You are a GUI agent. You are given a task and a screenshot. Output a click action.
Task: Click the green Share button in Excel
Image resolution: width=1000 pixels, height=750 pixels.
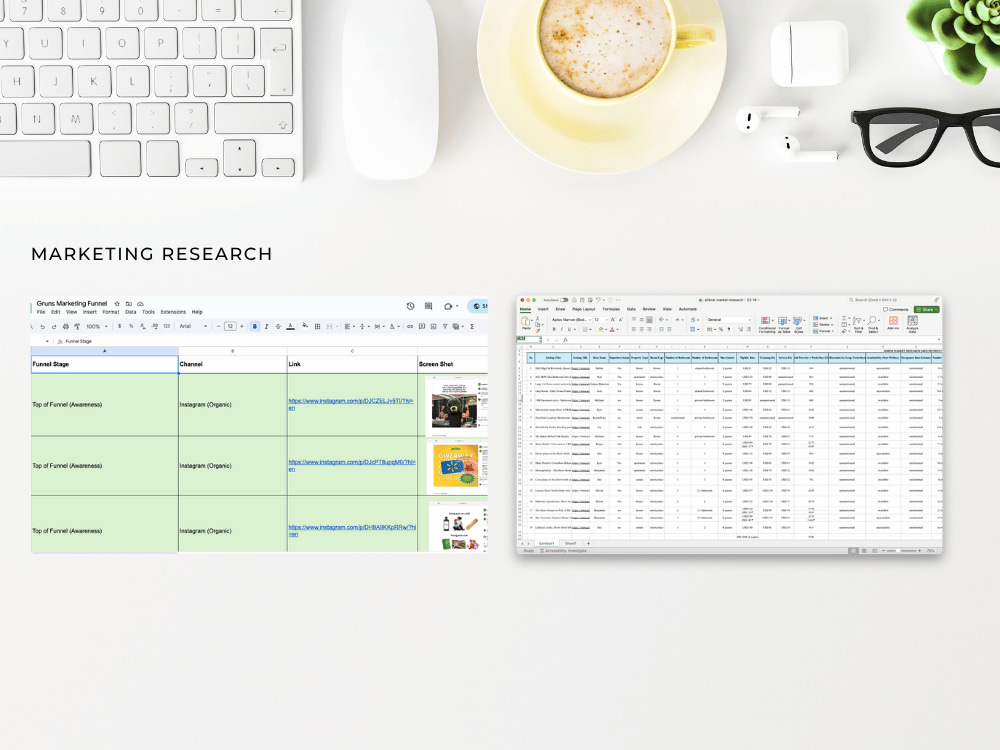tap(927, 309)
